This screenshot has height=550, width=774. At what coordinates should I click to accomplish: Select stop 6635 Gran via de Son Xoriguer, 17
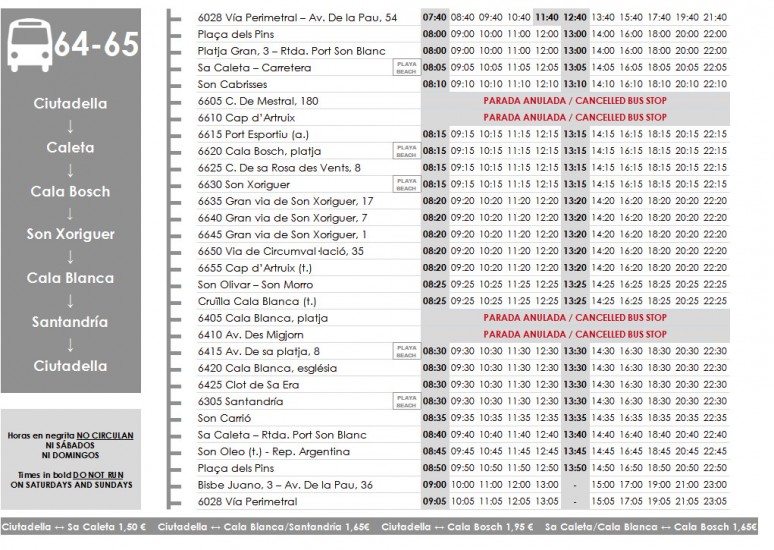pos(285,201)
